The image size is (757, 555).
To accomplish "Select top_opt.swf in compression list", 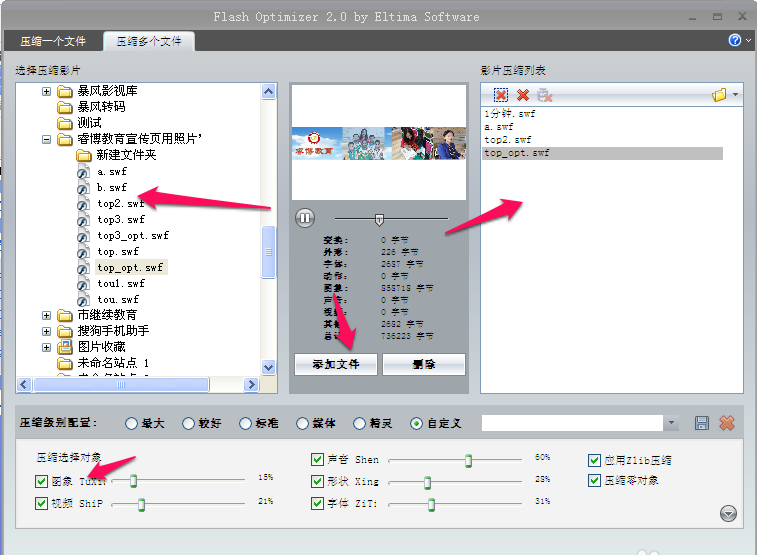I will pos(603,153).
